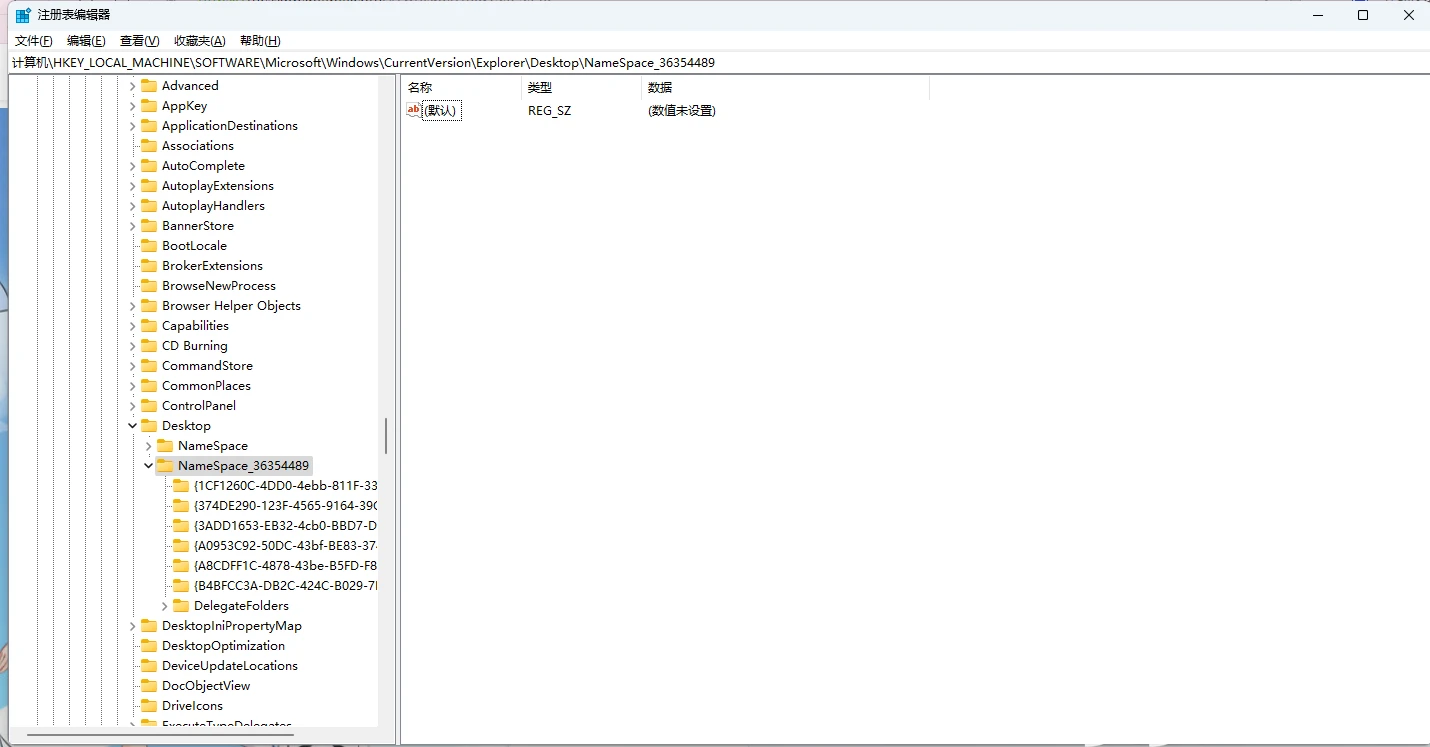Expand the AutoComplete key
1430x747 pixels.
132,166
